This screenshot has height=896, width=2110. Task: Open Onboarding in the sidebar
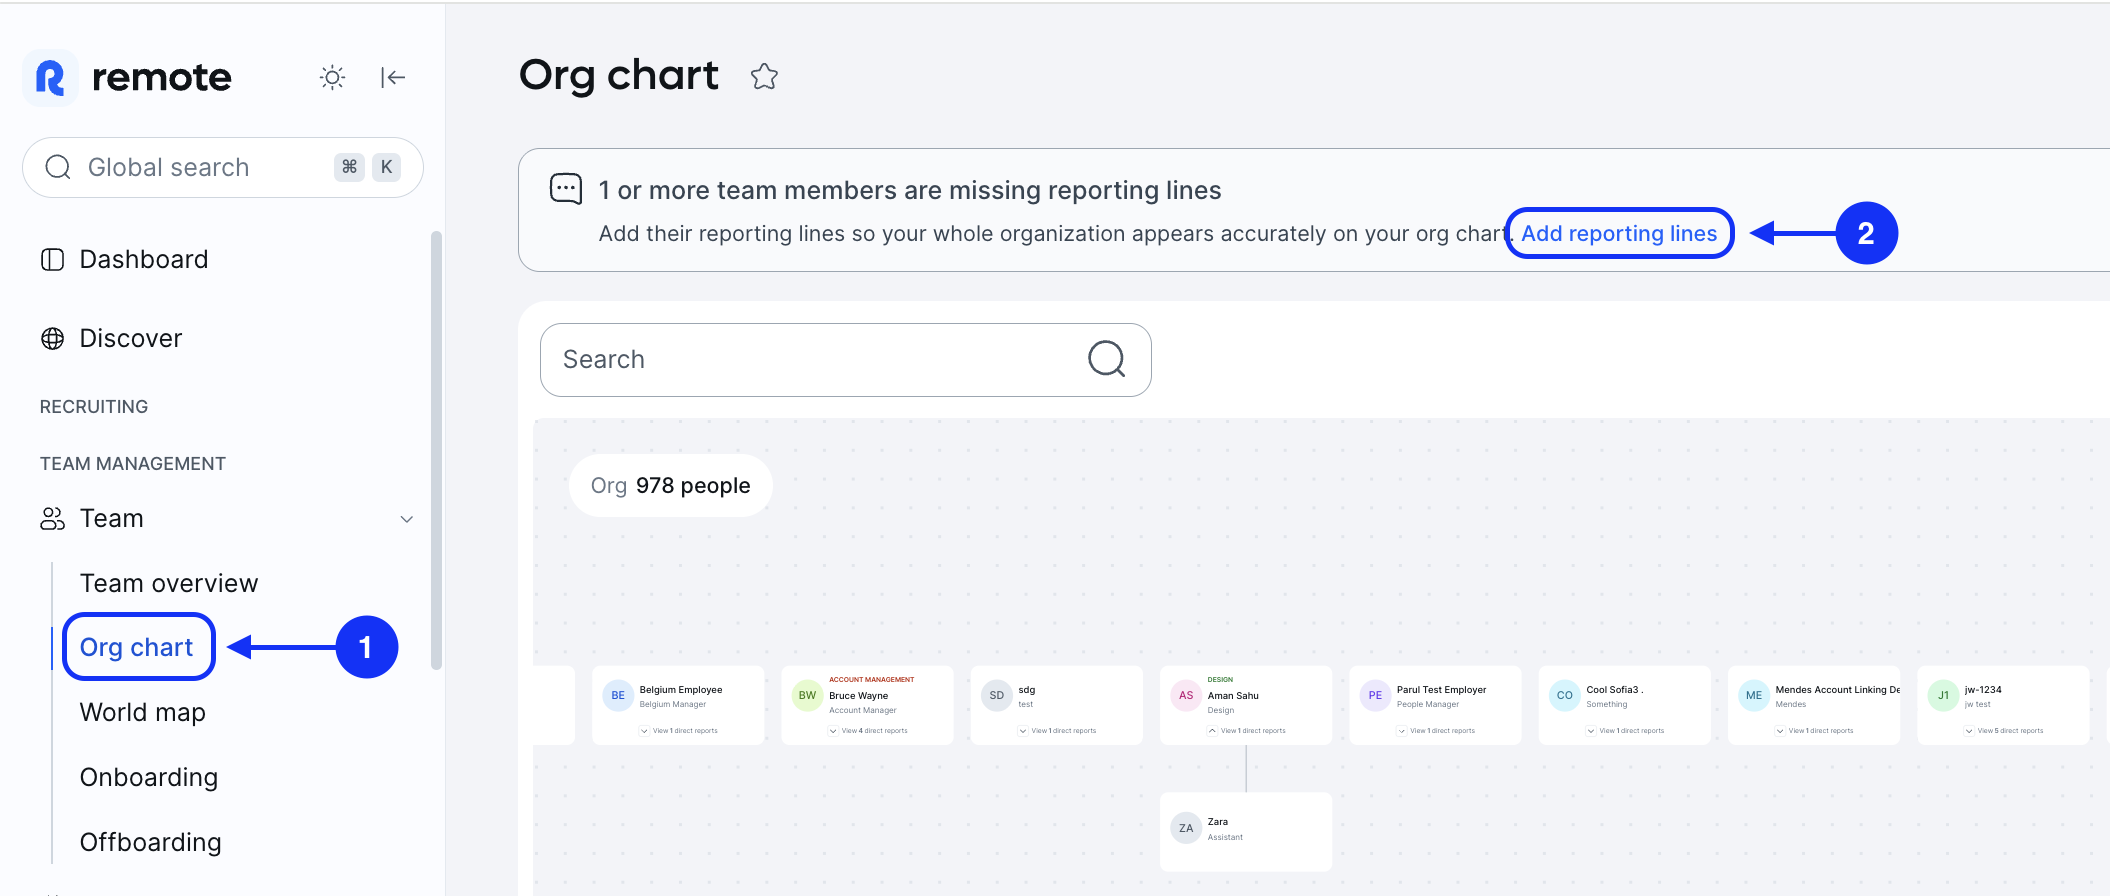point(149,777)
